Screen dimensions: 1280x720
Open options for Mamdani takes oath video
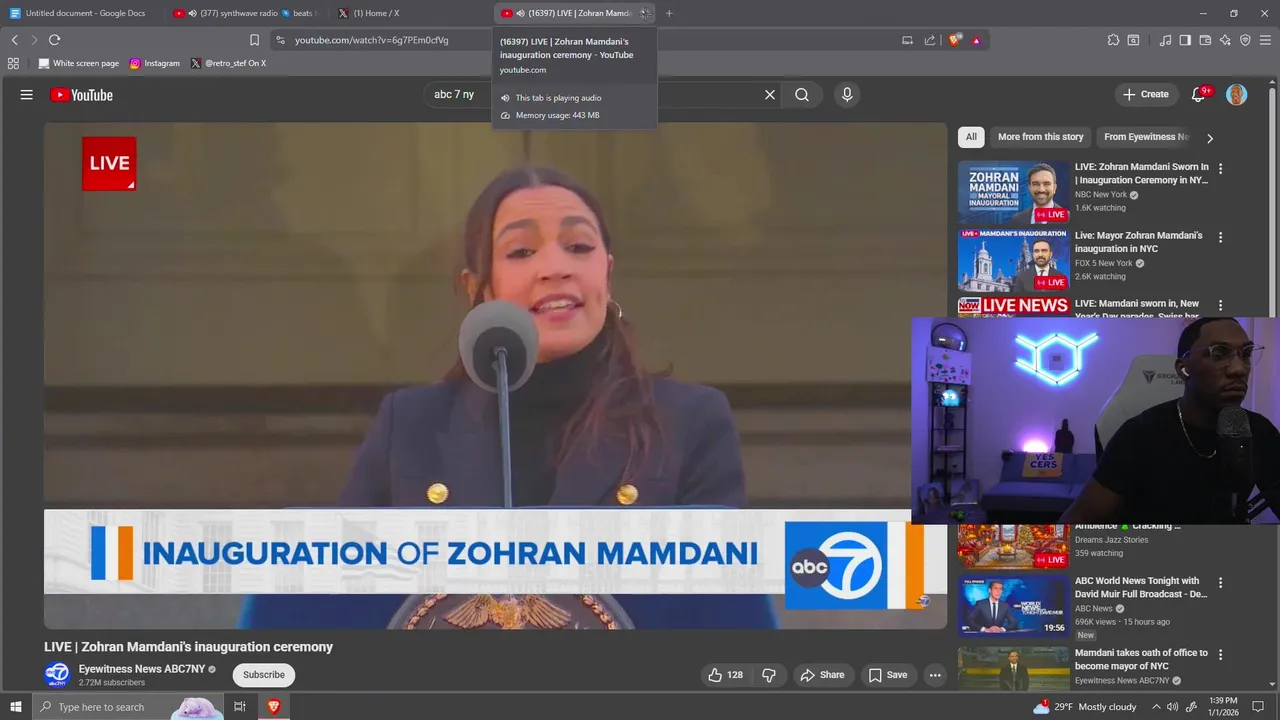(x=1220, y=654)
